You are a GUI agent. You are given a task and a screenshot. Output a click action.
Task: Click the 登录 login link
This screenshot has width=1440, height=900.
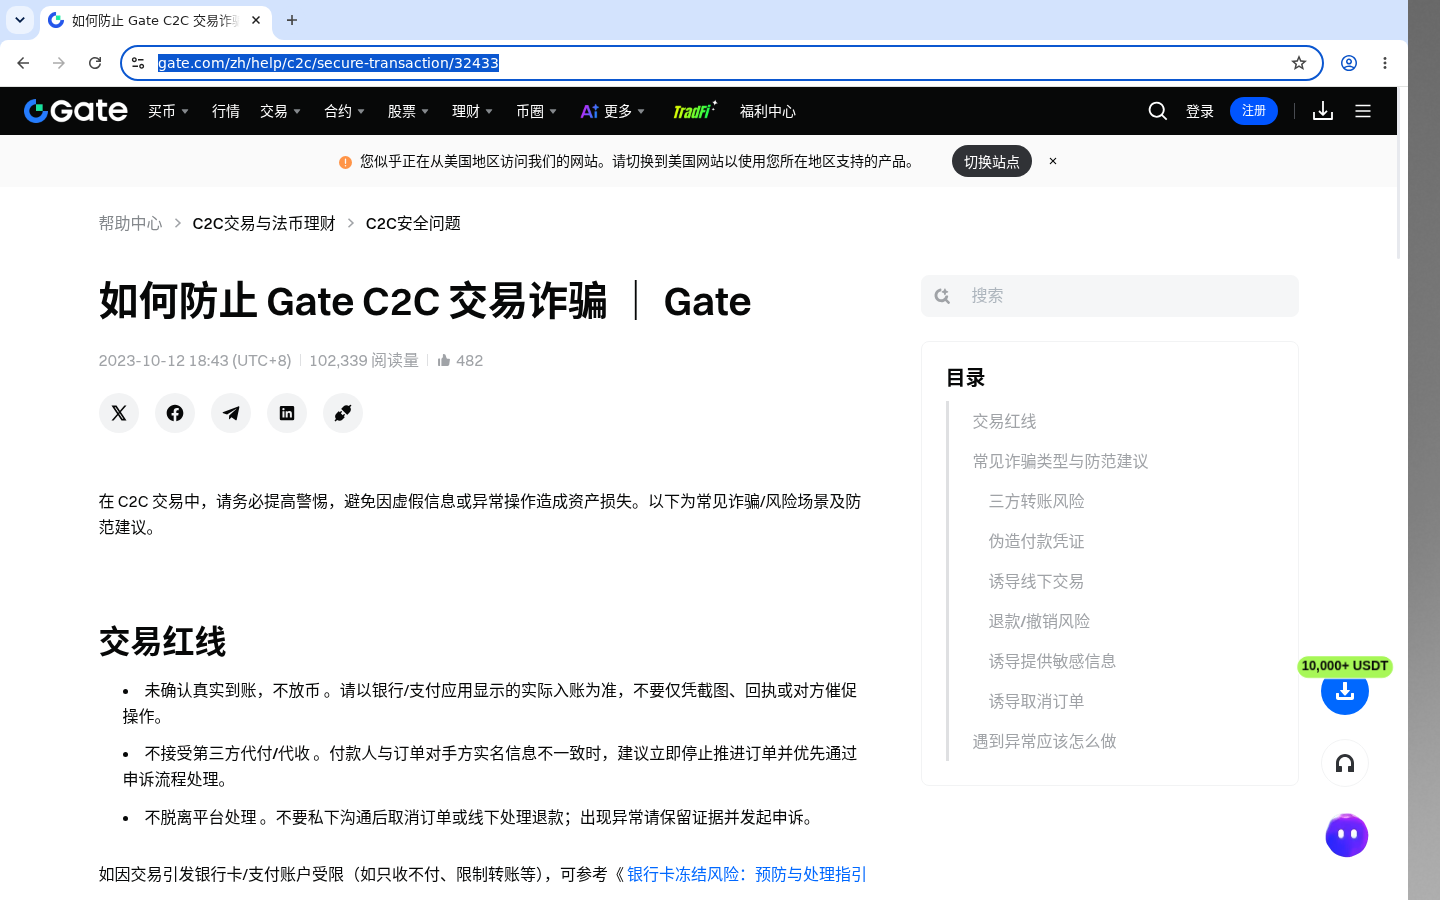[x=1200, y=111]
